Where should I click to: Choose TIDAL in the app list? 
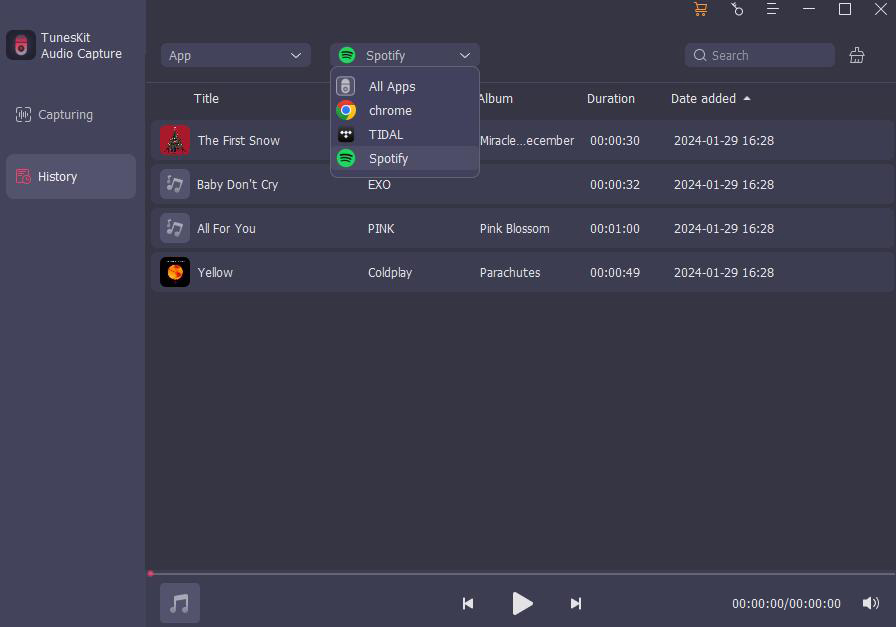(x=405, y=134)
